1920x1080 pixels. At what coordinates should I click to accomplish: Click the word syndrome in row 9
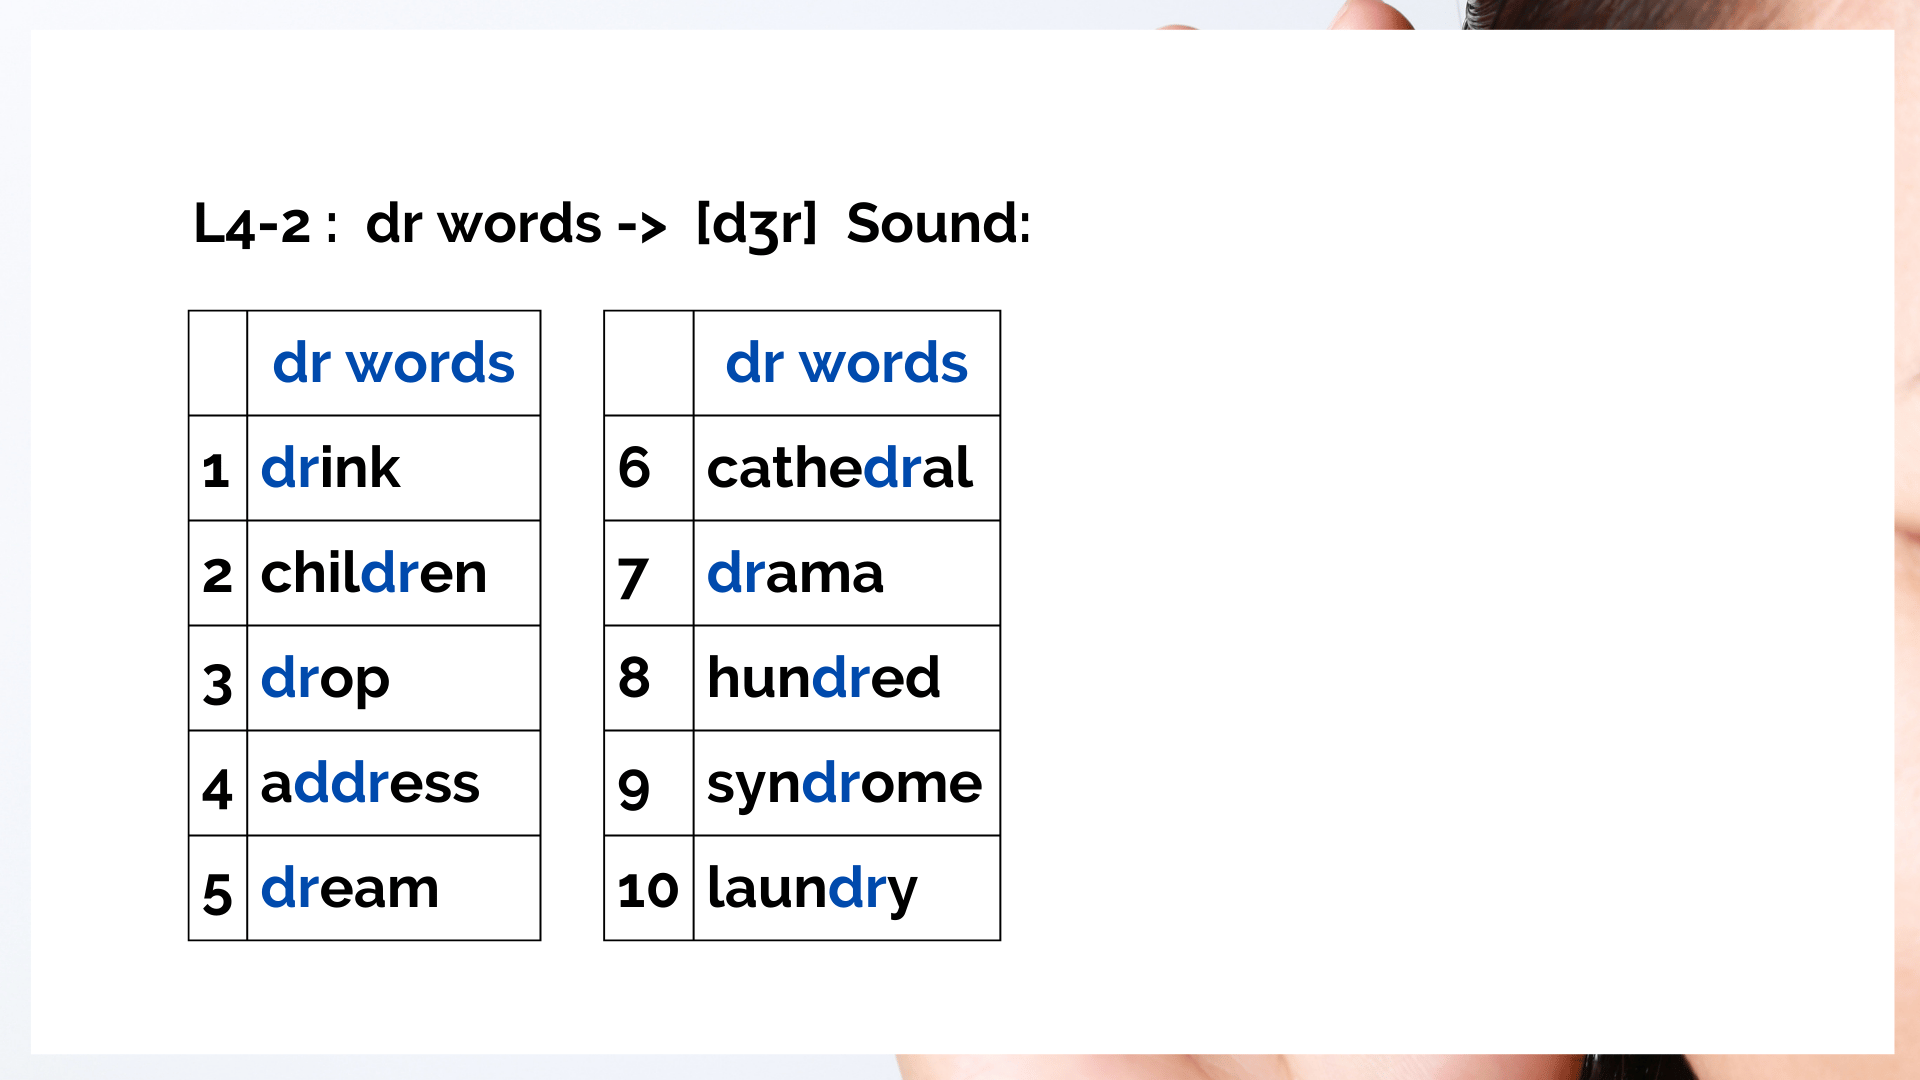click(x=844, y=785)
